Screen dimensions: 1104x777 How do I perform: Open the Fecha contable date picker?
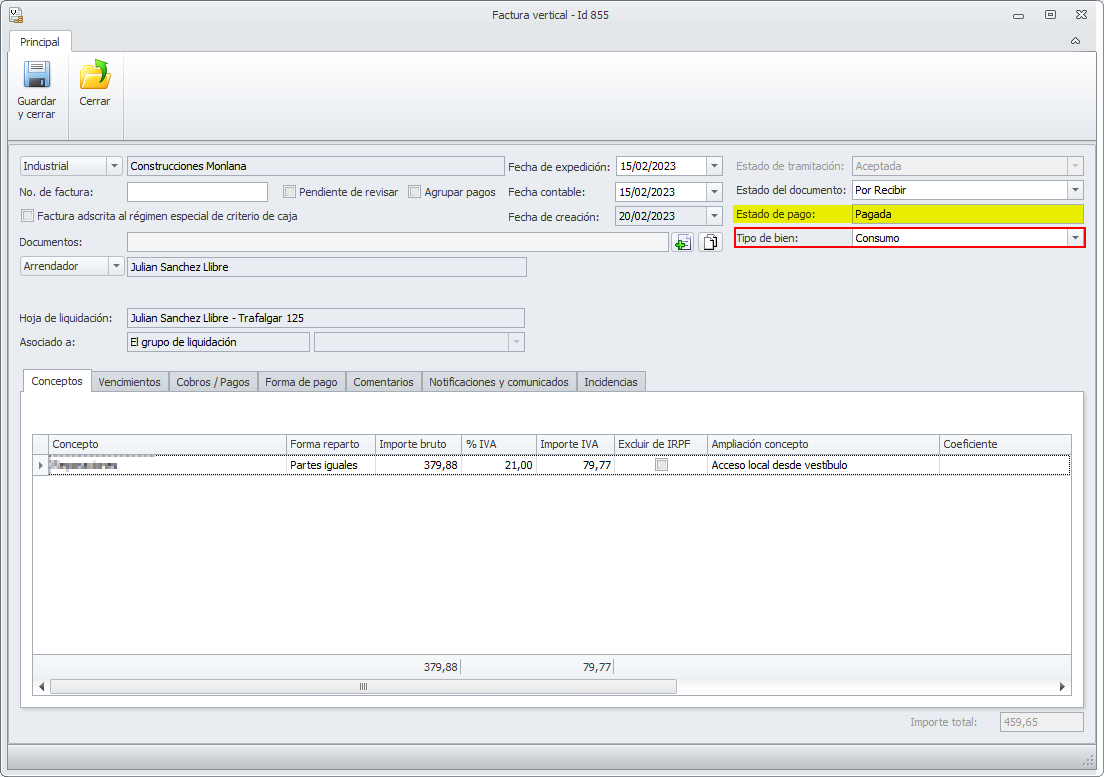point(714,191)
